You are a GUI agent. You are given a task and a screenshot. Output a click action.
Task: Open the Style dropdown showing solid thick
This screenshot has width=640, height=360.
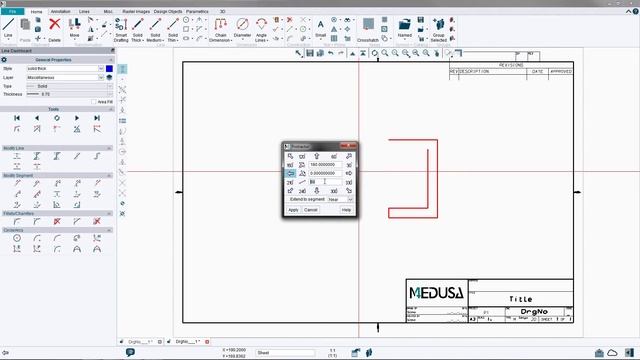tap(100, 69)
